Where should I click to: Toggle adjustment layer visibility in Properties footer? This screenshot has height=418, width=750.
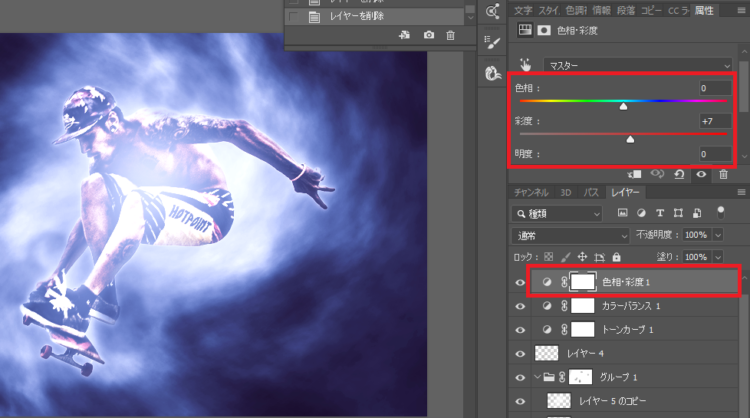coord(701,175)
